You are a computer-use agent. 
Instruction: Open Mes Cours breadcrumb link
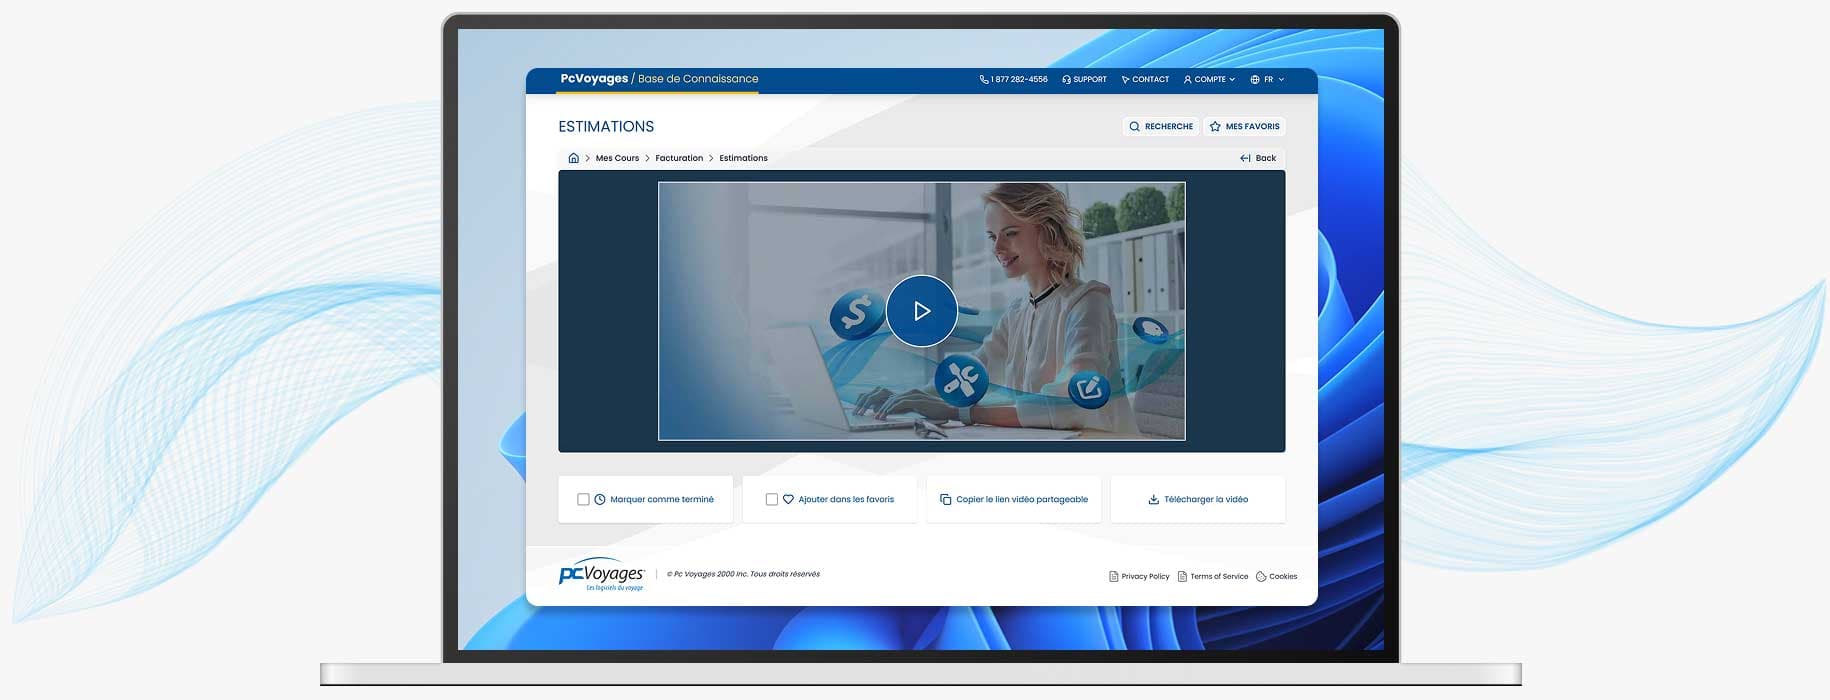pos(617,158)
